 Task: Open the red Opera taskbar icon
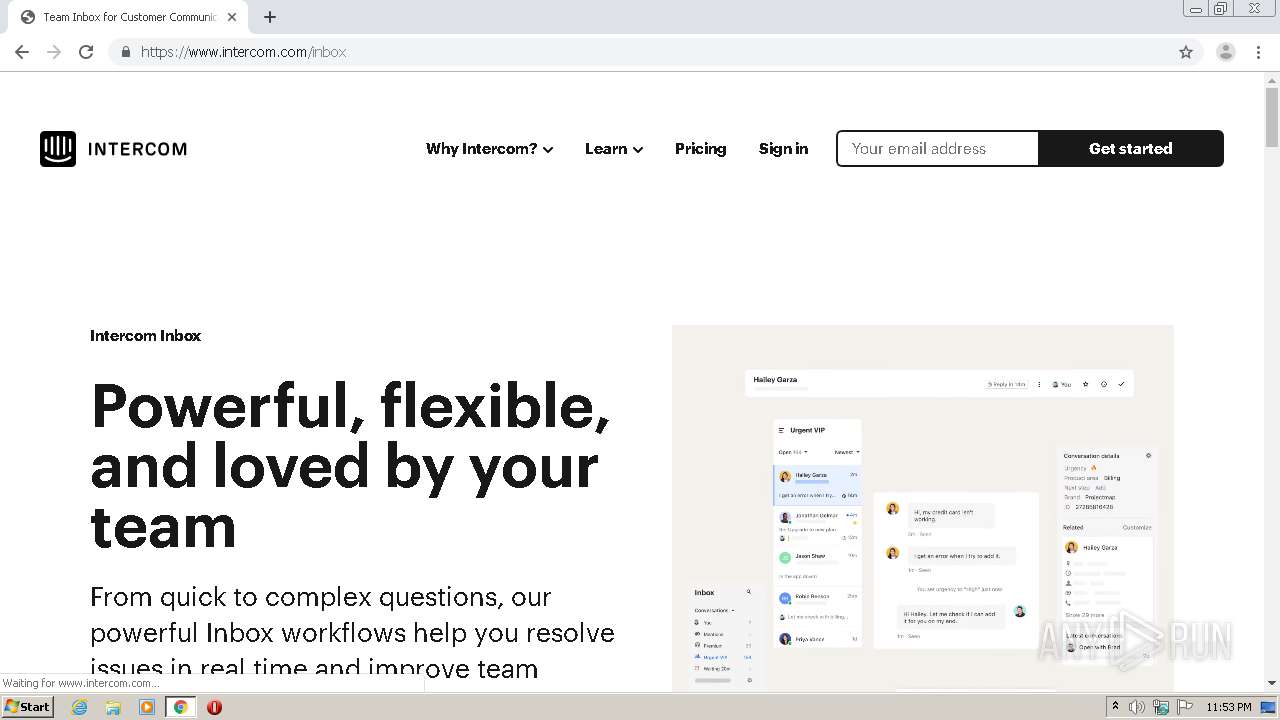pos(214,707)
